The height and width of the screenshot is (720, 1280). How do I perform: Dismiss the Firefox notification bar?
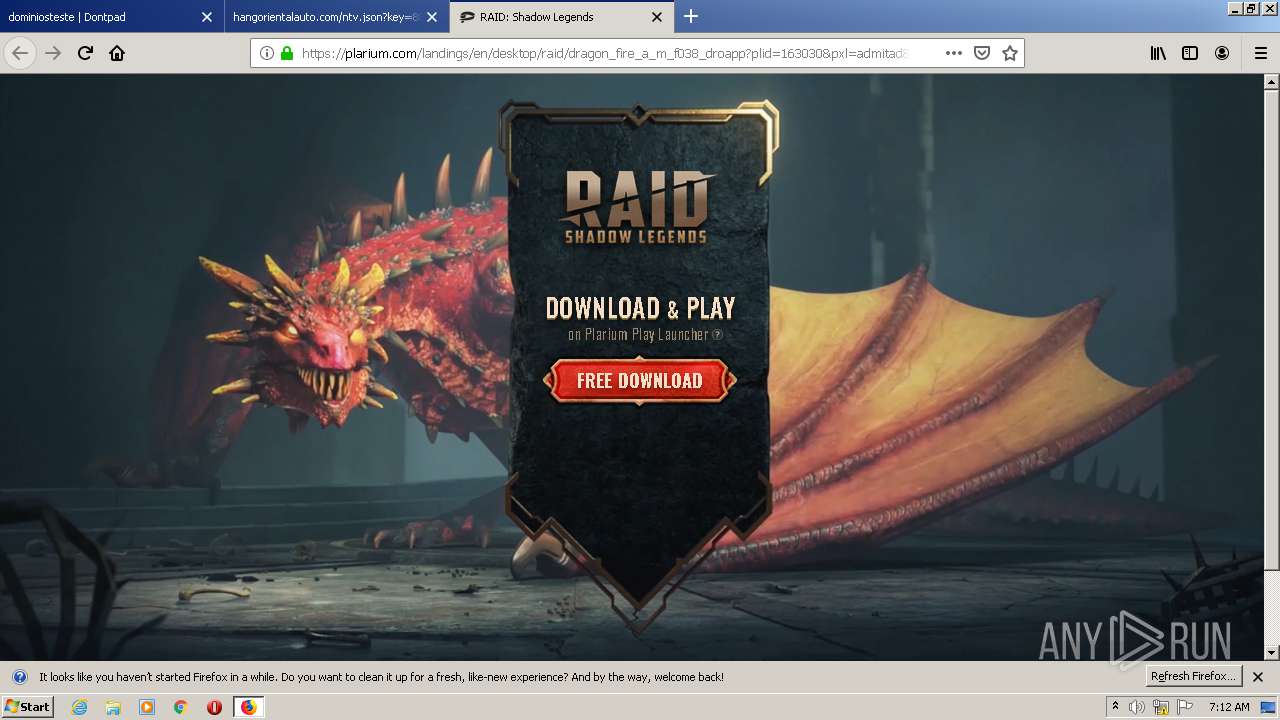1258,677
